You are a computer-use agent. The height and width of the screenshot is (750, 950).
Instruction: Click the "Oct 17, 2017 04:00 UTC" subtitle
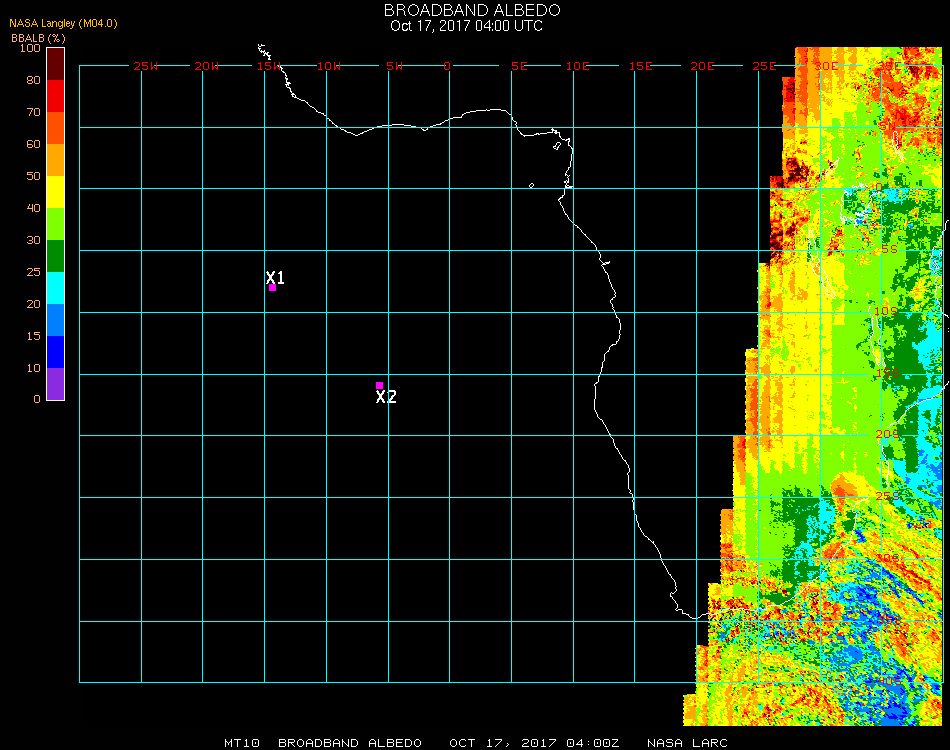[x=466, y=26]
